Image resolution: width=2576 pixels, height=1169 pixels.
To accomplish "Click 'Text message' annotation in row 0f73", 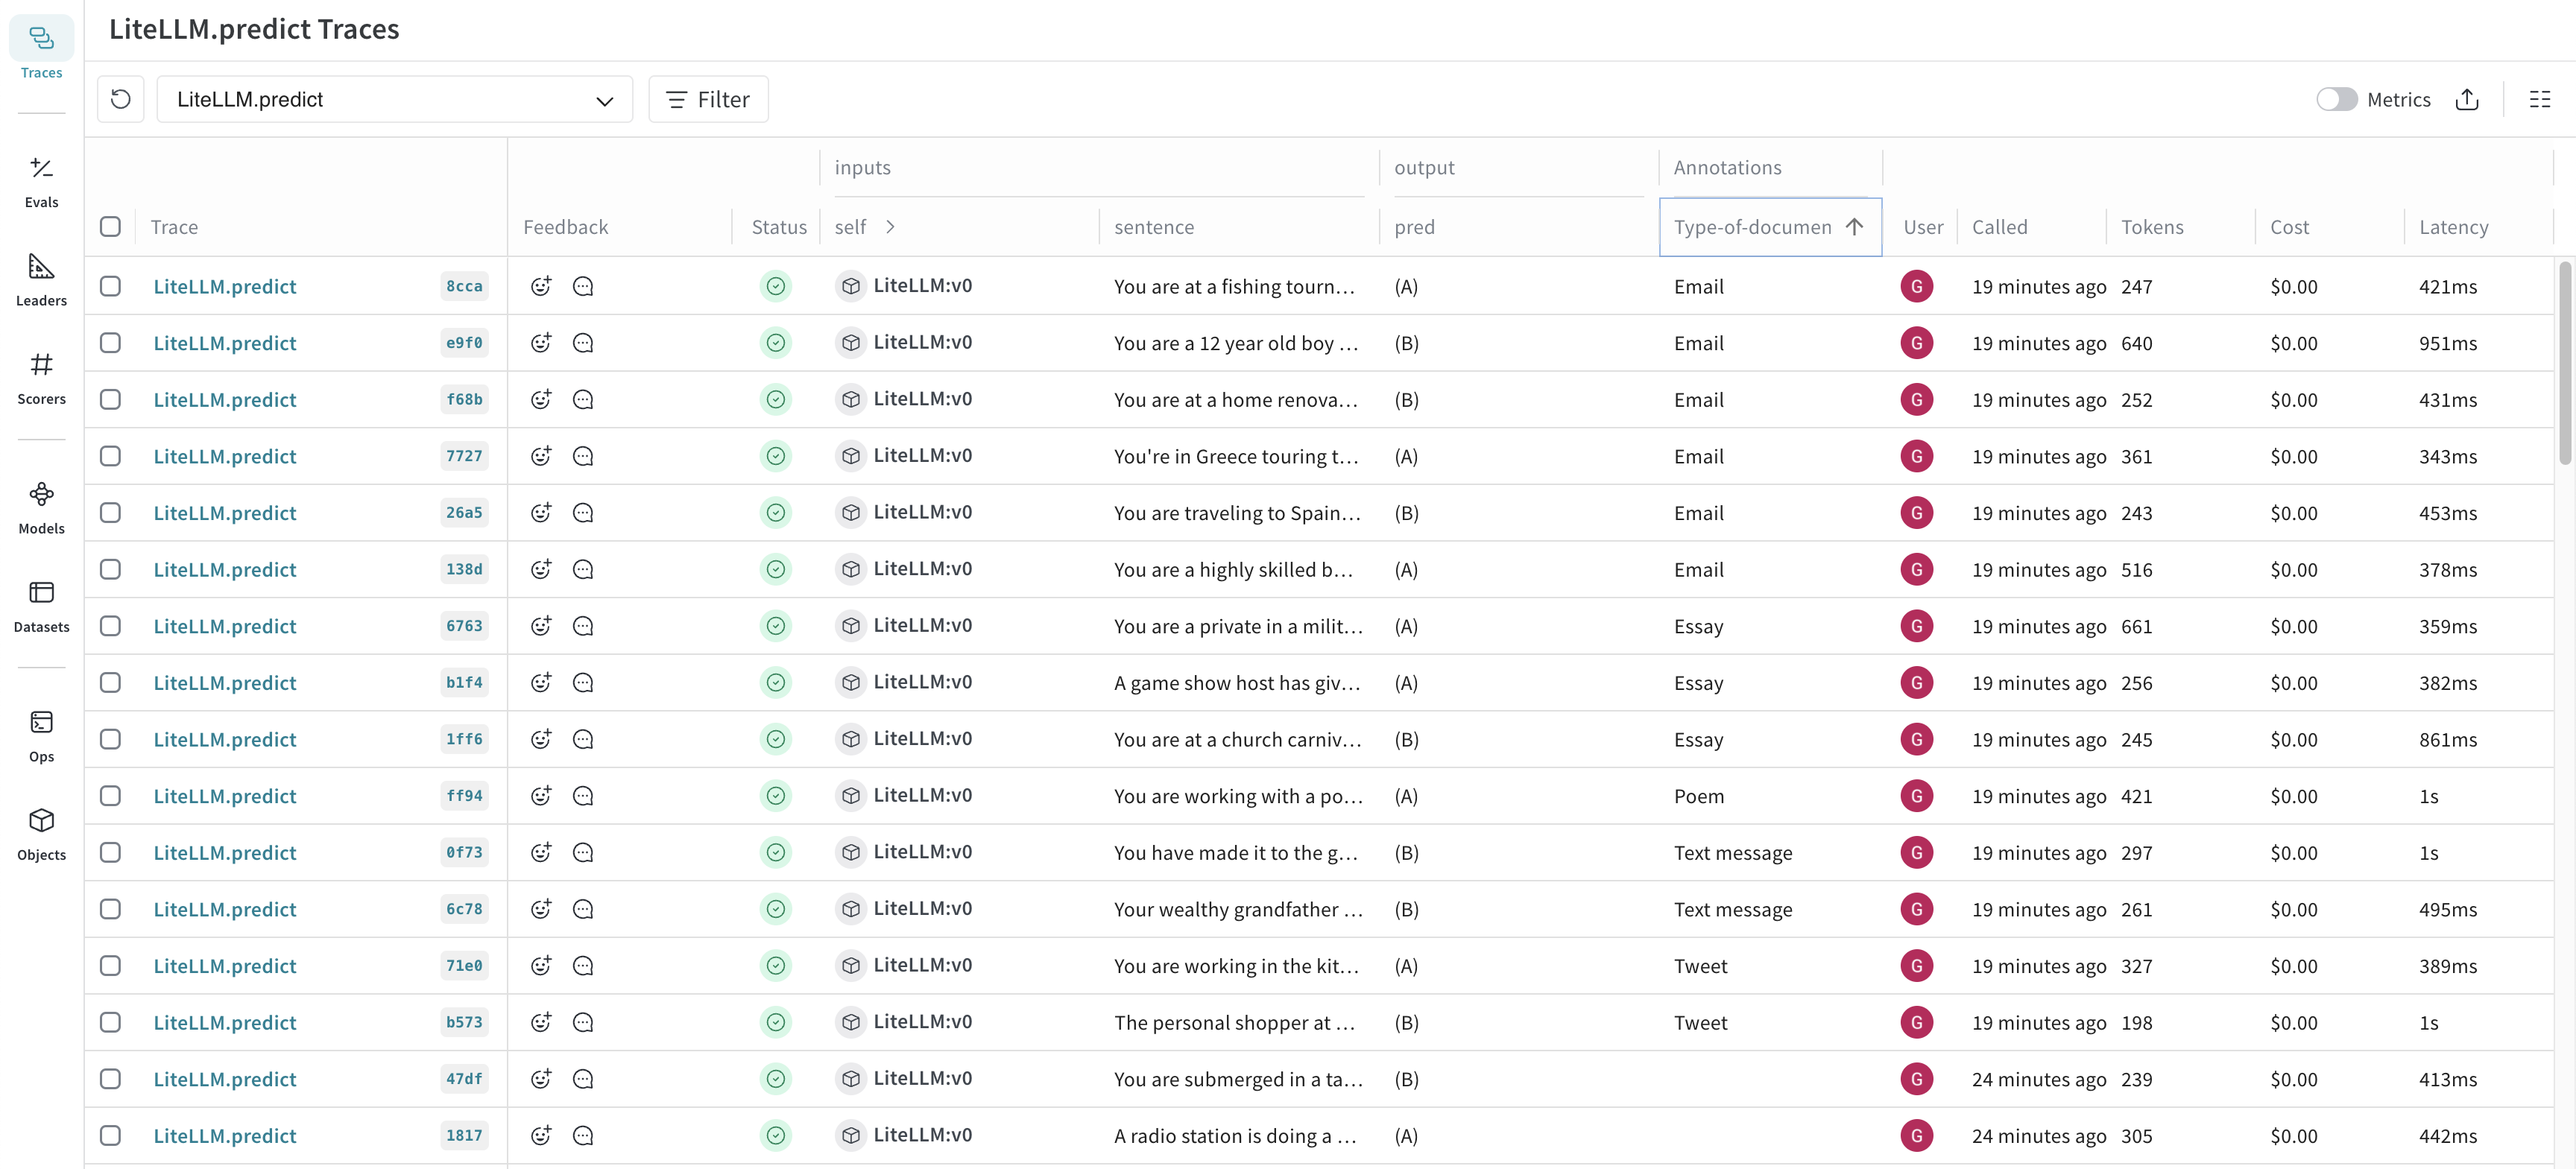I will (1732, 853).
